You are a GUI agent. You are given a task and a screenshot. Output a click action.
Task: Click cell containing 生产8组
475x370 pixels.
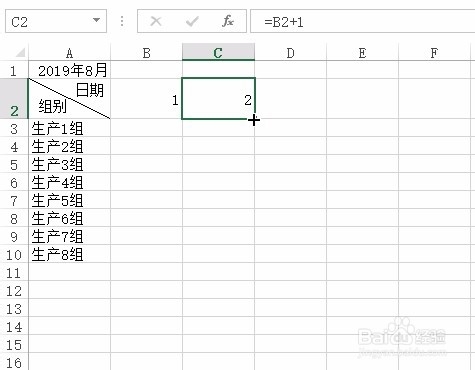(x=69, y=254)
